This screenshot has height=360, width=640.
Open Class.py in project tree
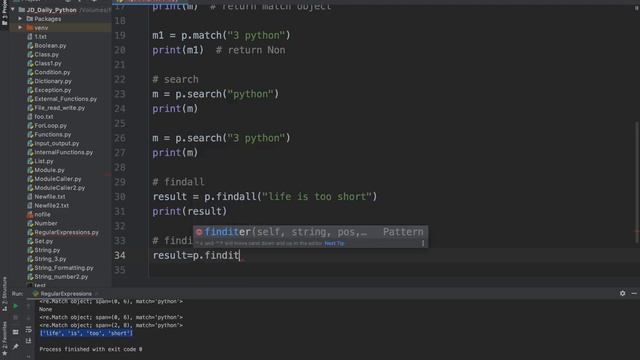(43, 54)
